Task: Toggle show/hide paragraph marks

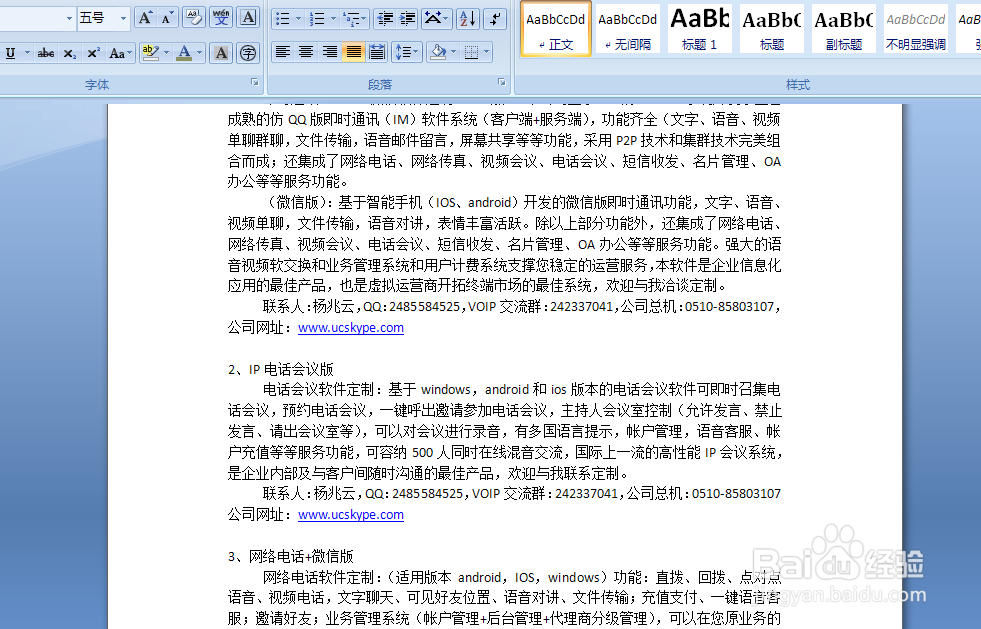Action: (x=496, y=18)
